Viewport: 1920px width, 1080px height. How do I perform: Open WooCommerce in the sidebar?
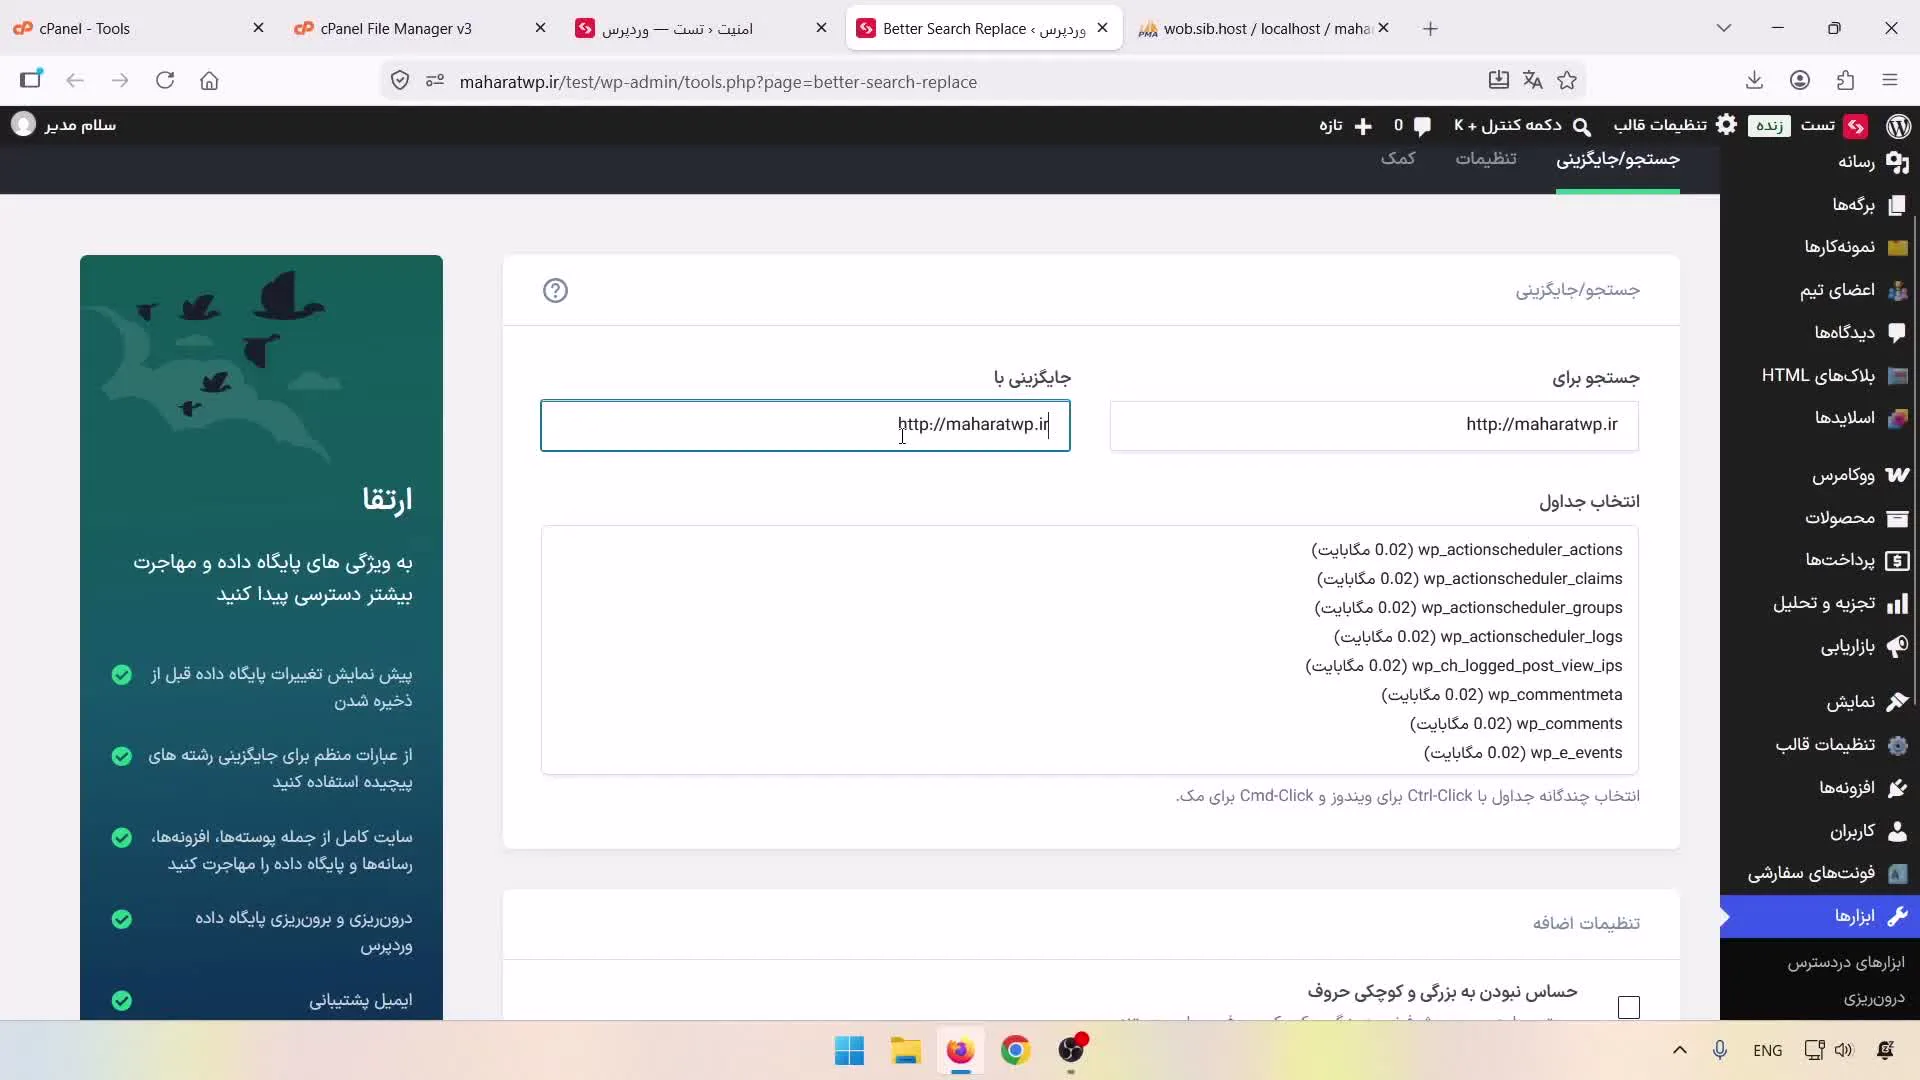[x=1860, y=475]
